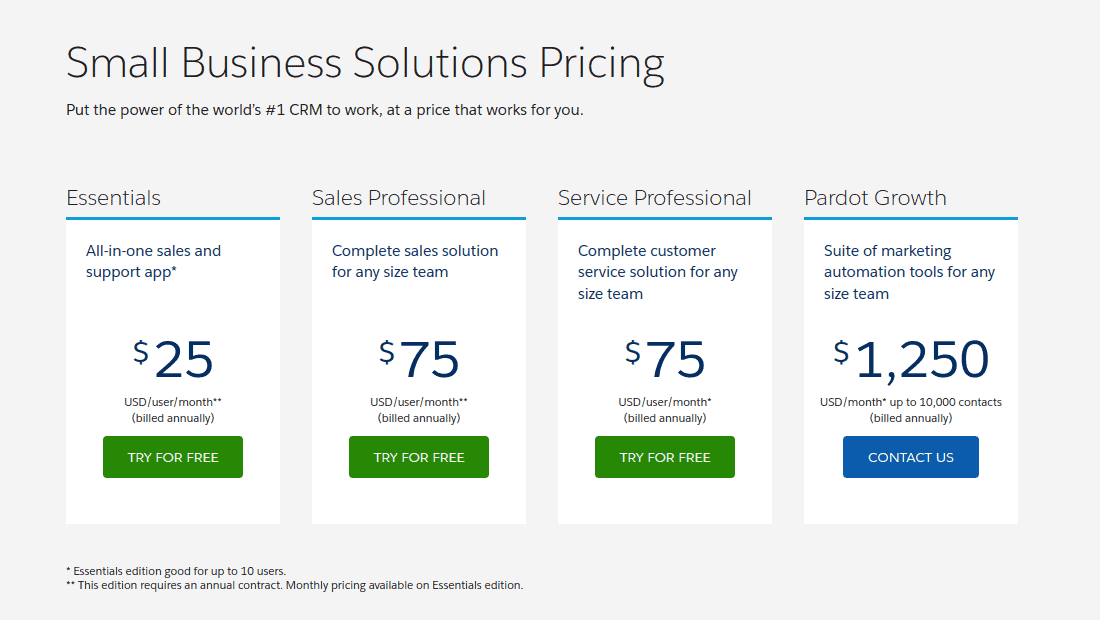The image size is (1100, 620).
Task: Click the $75 Sales Professional price
Action: pyautogui.click(x=419, y=359)
